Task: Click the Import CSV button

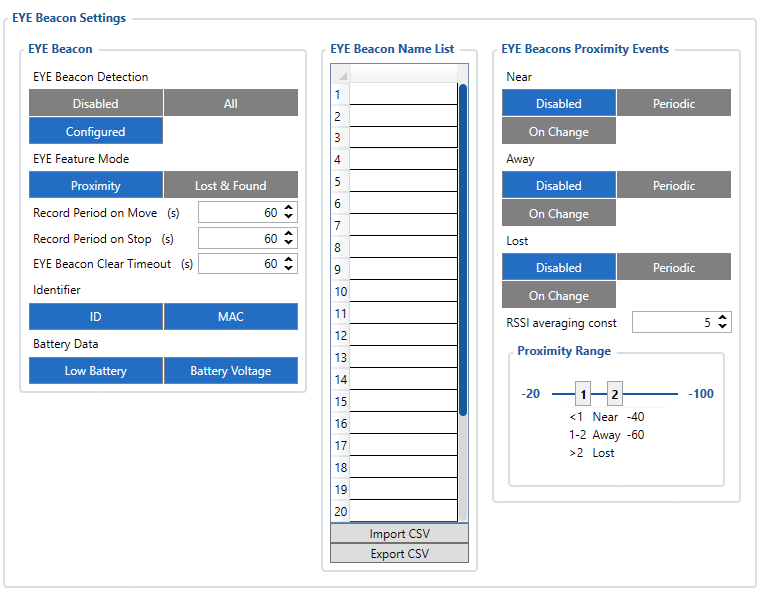Action: [x=399, y=534]
